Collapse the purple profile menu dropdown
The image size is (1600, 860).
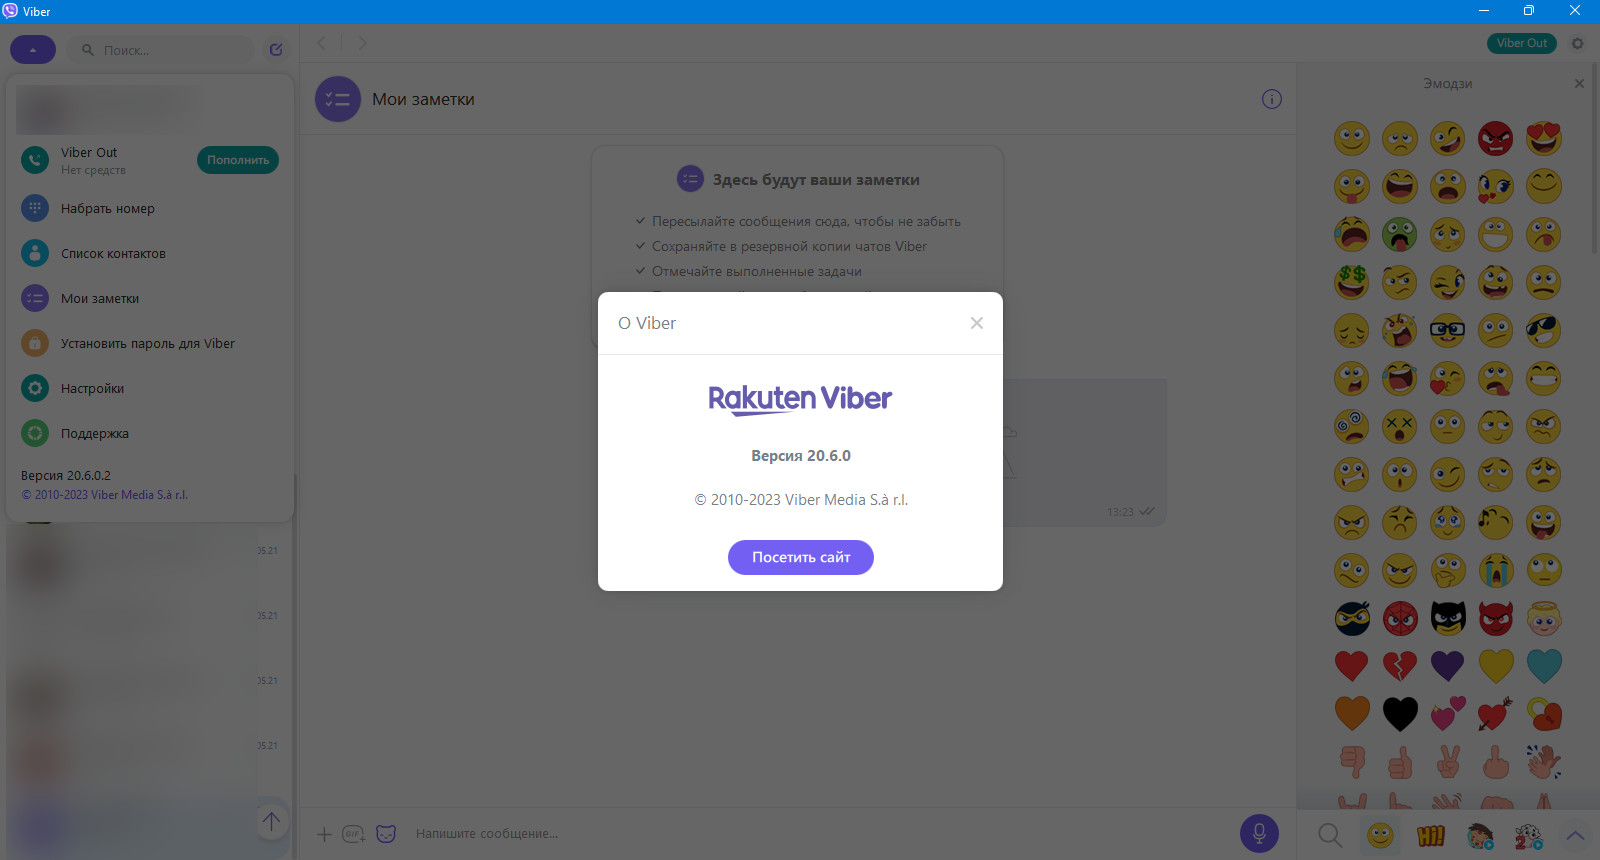[x=33, y=49]
